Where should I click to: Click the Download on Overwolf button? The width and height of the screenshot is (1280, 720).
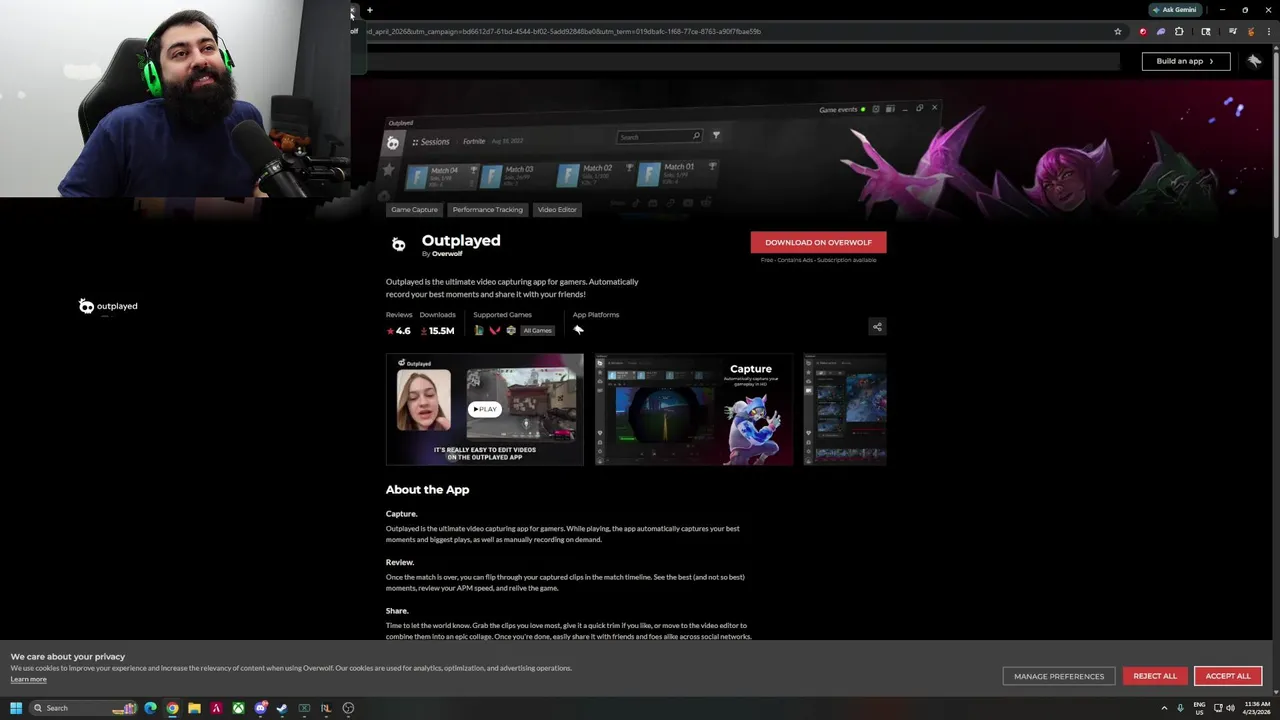(x=818, y=242)
